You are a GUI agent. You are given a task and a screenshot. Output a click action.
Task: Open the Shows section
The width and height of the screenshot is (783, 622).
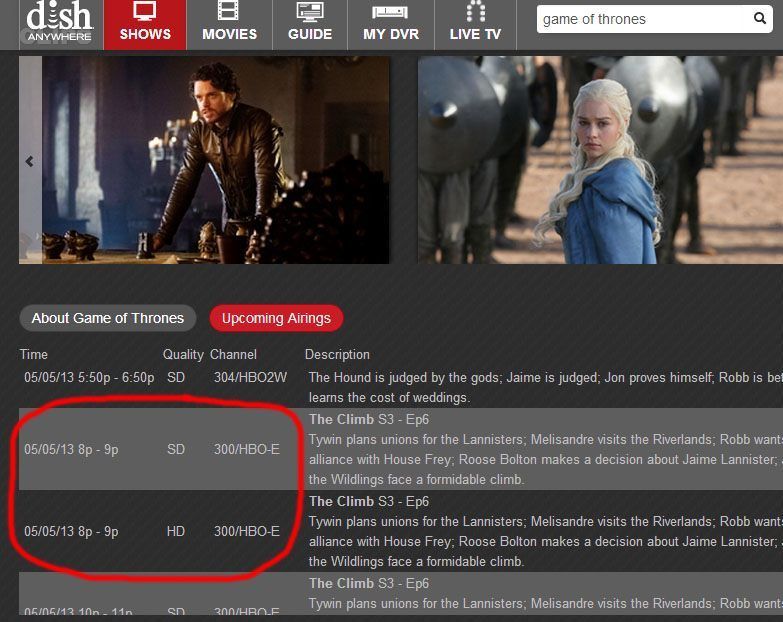pos(145,24)
